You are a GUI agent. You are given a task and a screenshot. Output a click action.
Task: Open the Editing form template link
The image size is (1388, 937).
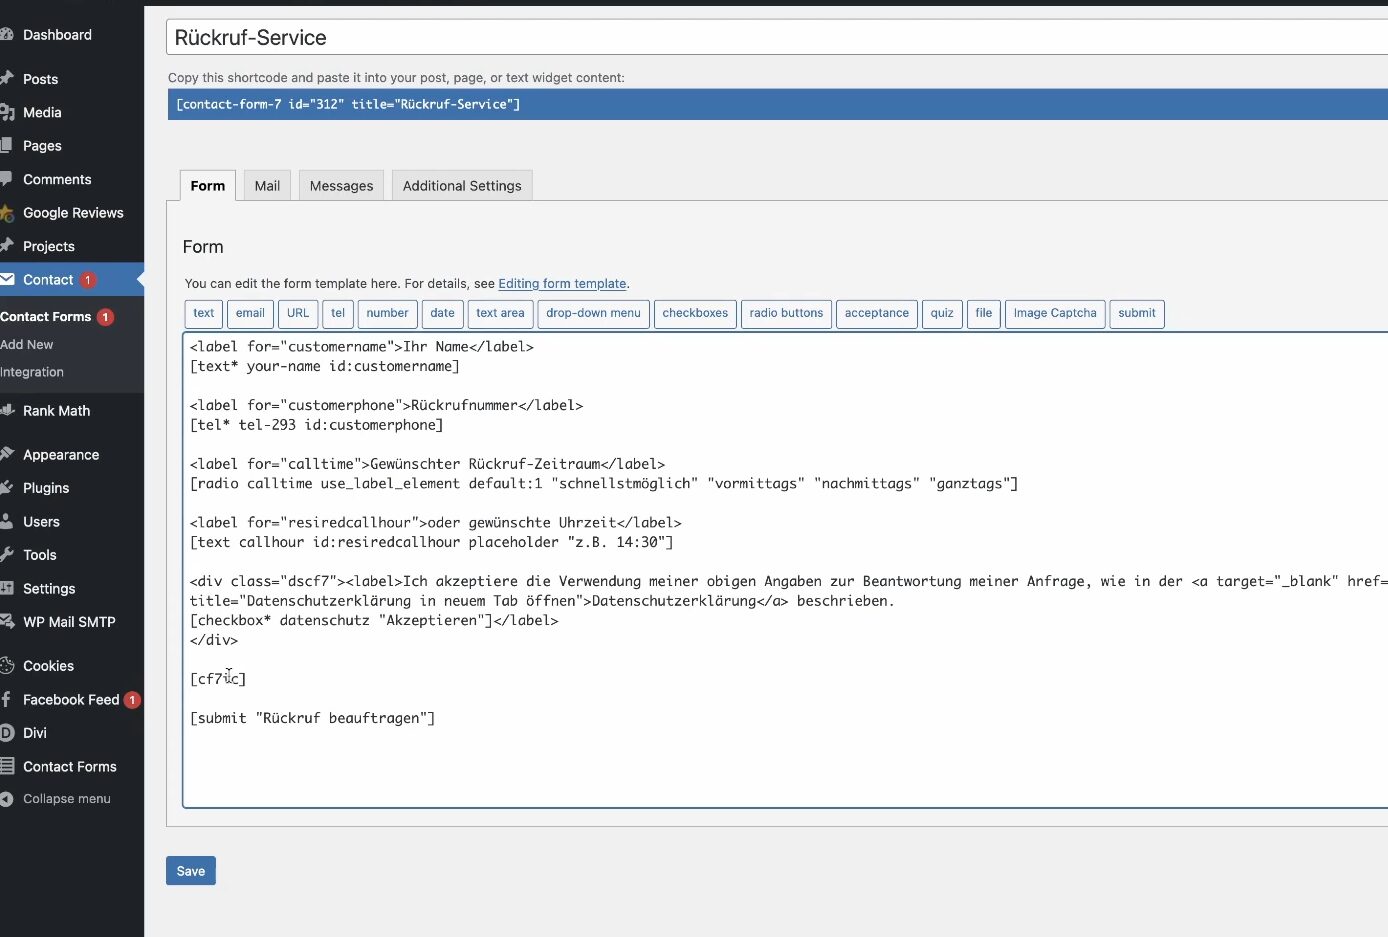pyautogui.click(x=562, y=284)
